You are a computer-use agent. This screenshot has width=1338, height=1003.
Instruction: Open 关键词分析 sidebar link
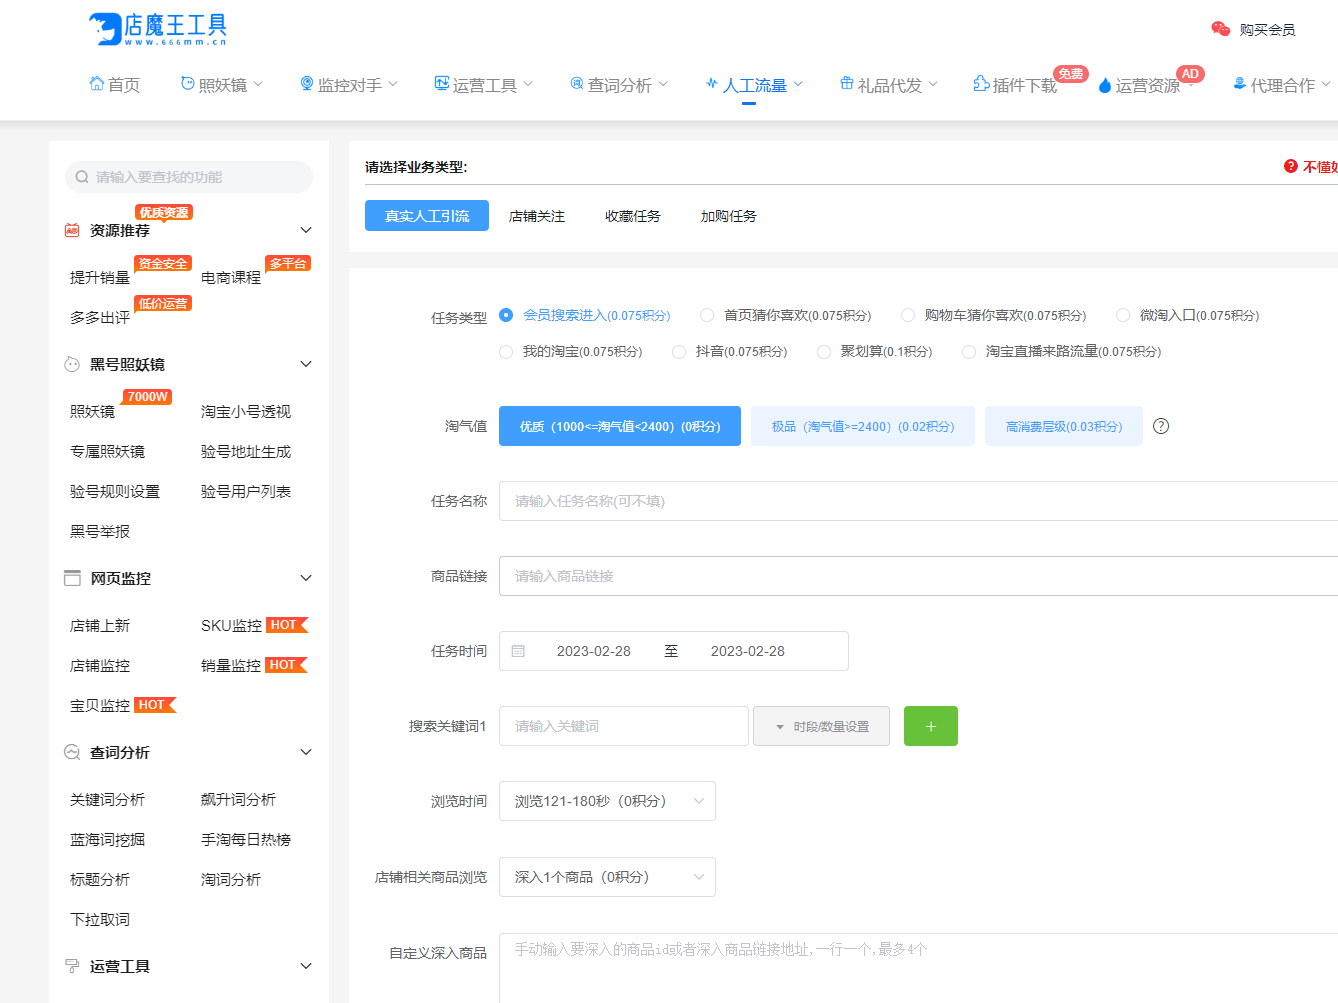point(108,799)
